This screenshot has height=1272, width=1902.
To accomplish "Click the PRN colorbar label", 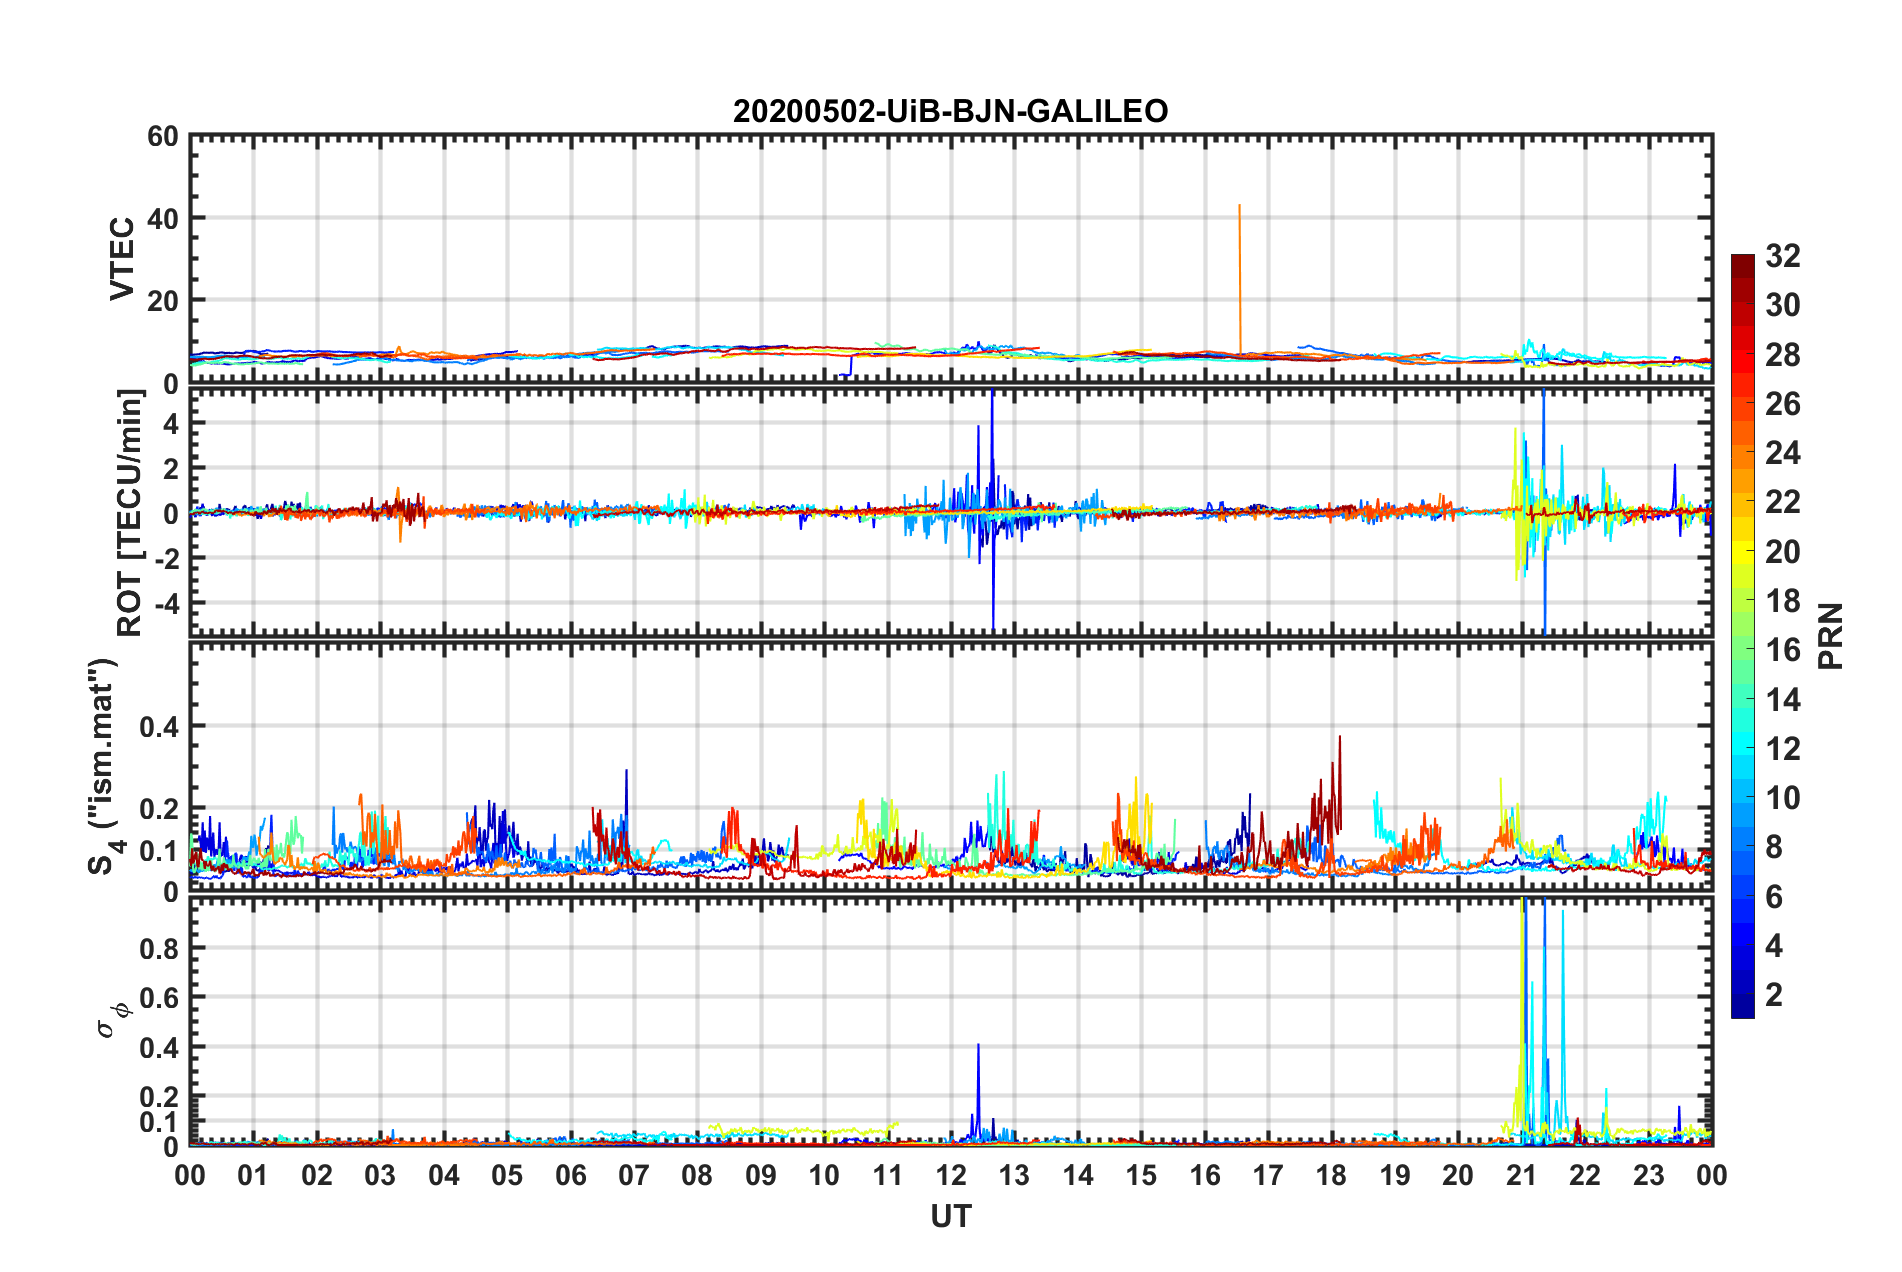I will click(x=1830, y=636).
